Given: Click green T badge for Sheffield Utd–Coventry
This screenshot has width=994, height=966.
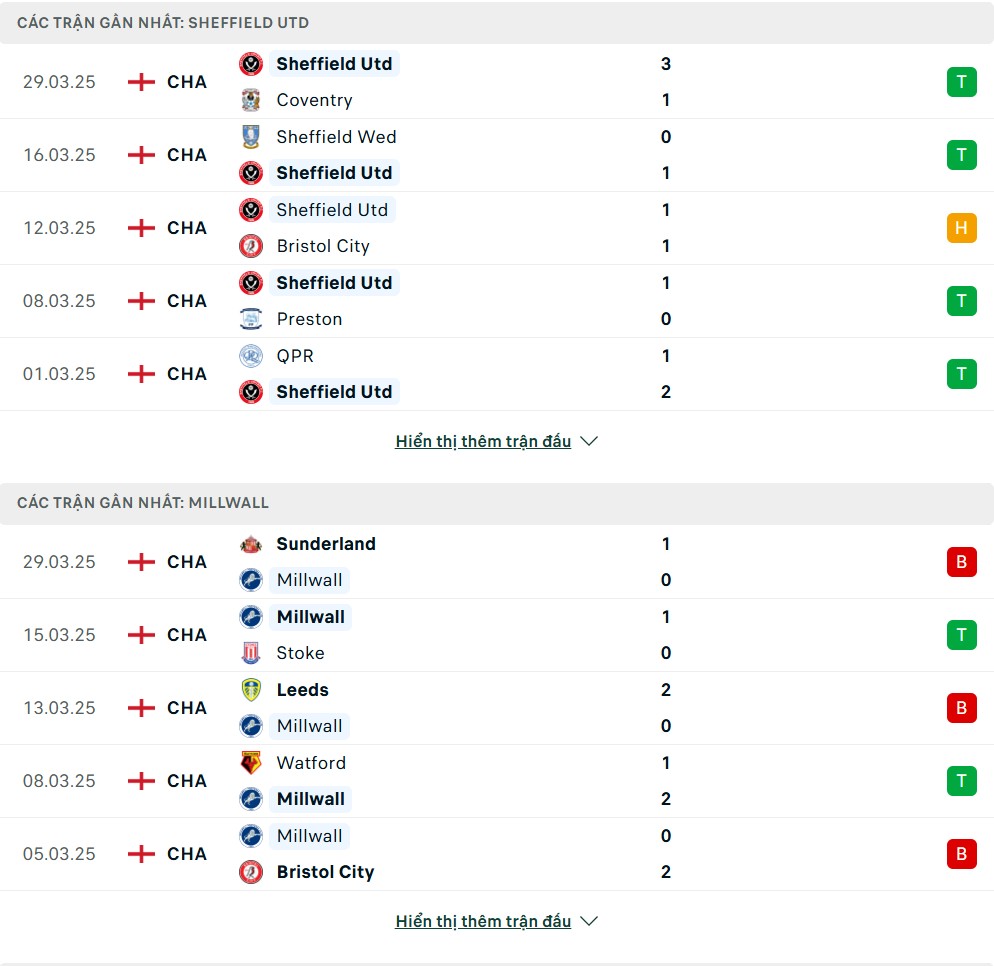Looking at the screenshot, I should pos(961,82).
